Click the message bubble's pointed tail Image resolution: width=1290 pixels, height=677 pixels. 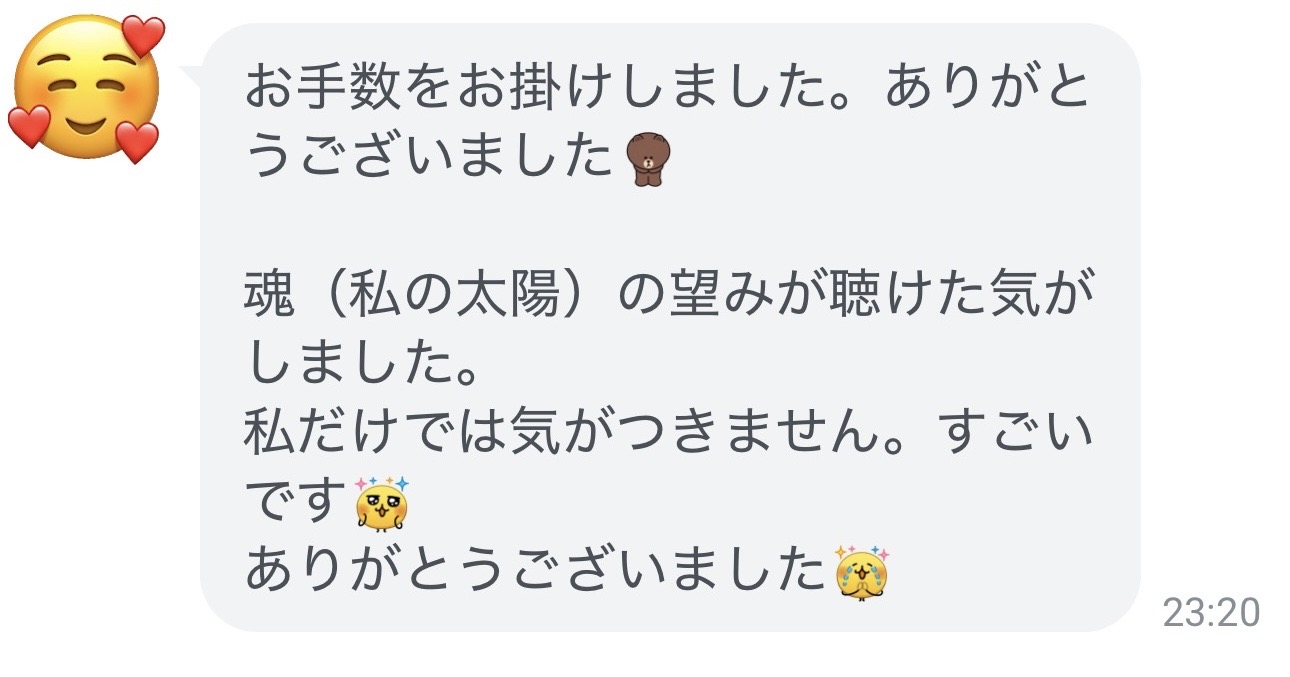[192, 74]
